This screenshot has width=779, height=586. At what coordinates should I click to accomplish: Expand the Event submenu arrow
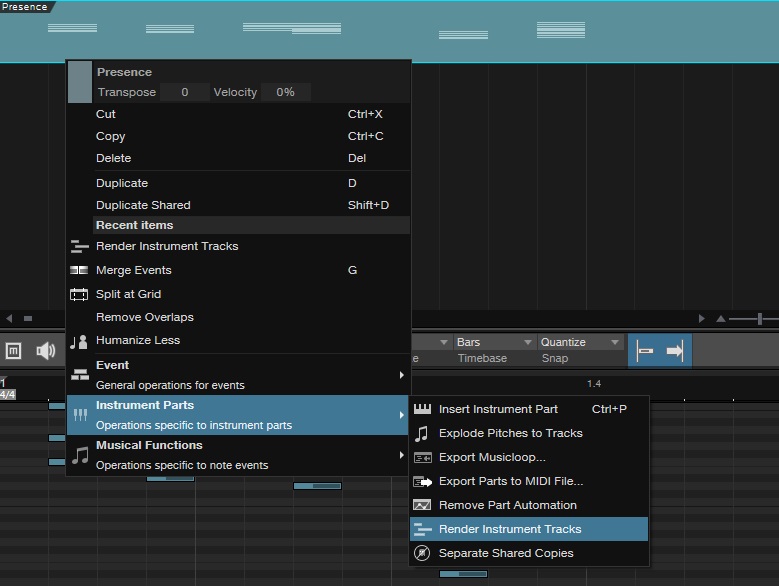401,375
